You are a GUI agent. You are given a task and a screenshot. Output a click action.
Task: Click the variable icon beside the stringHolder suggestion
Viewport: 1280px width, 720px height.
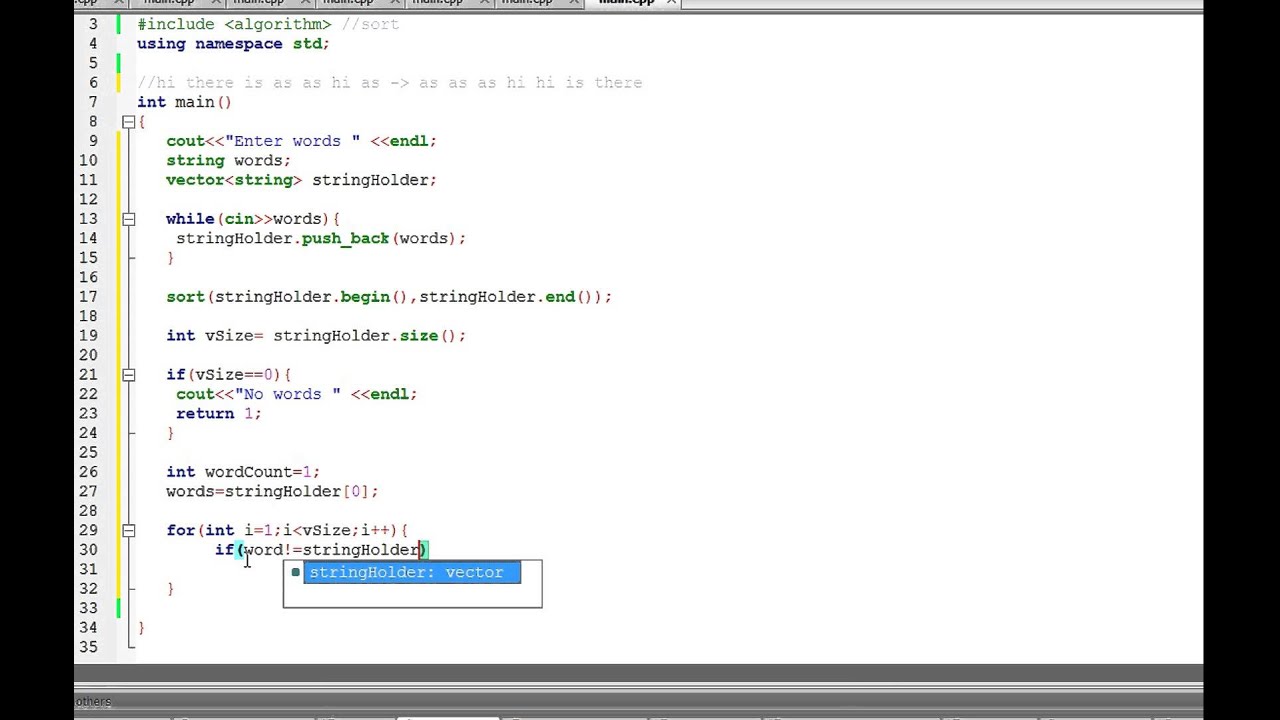[295, 572]
